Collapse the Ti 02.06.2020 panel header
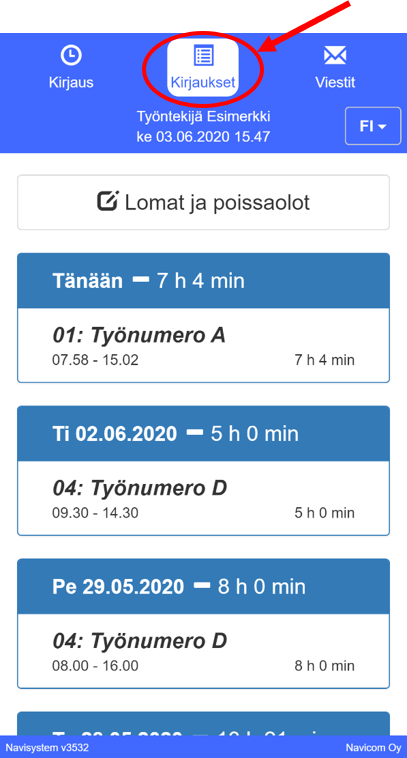This screenshot has width=407, height=758. click(x=204, y=434)
